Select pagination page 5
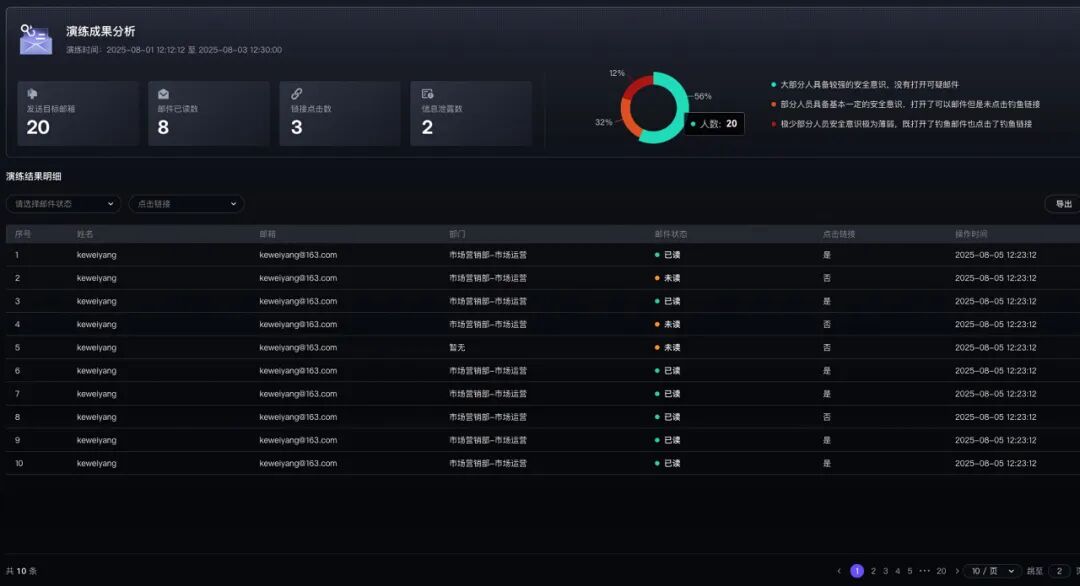Image resolution: width=1080 pixels, height=586 pixels. click(x=909, y=571)
